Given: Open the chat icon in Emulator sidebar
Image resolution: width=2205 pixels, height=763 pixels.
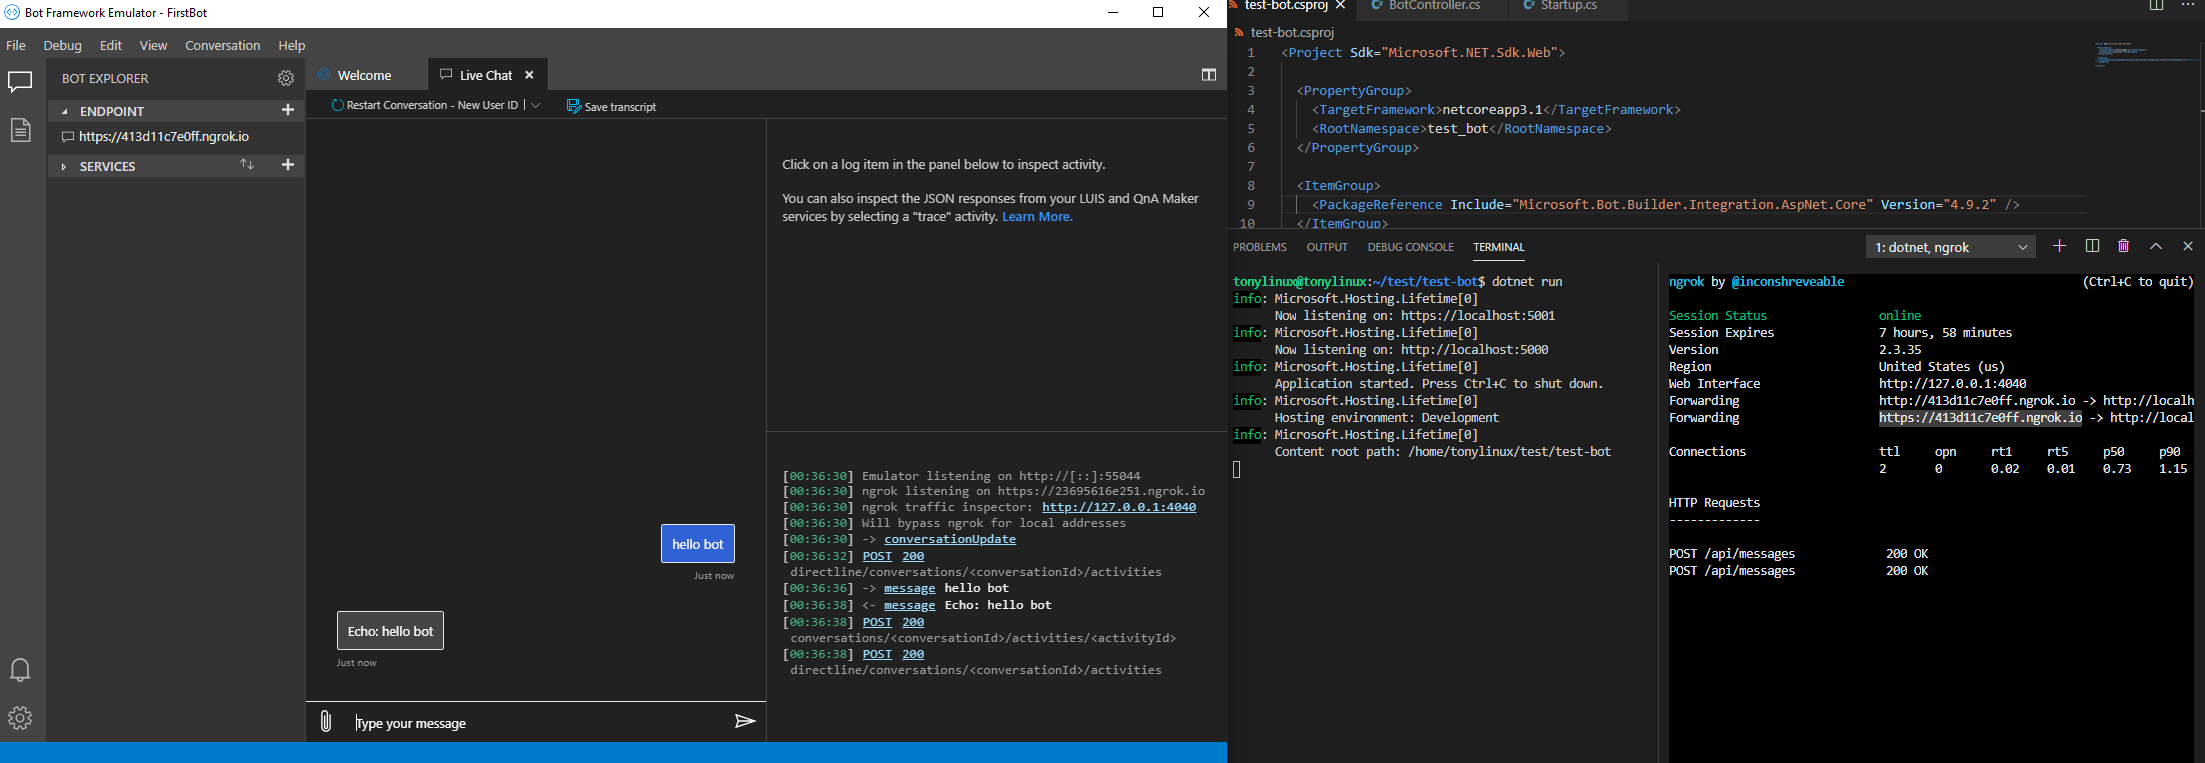Looking at the screenshot, I should pos(20,81).
